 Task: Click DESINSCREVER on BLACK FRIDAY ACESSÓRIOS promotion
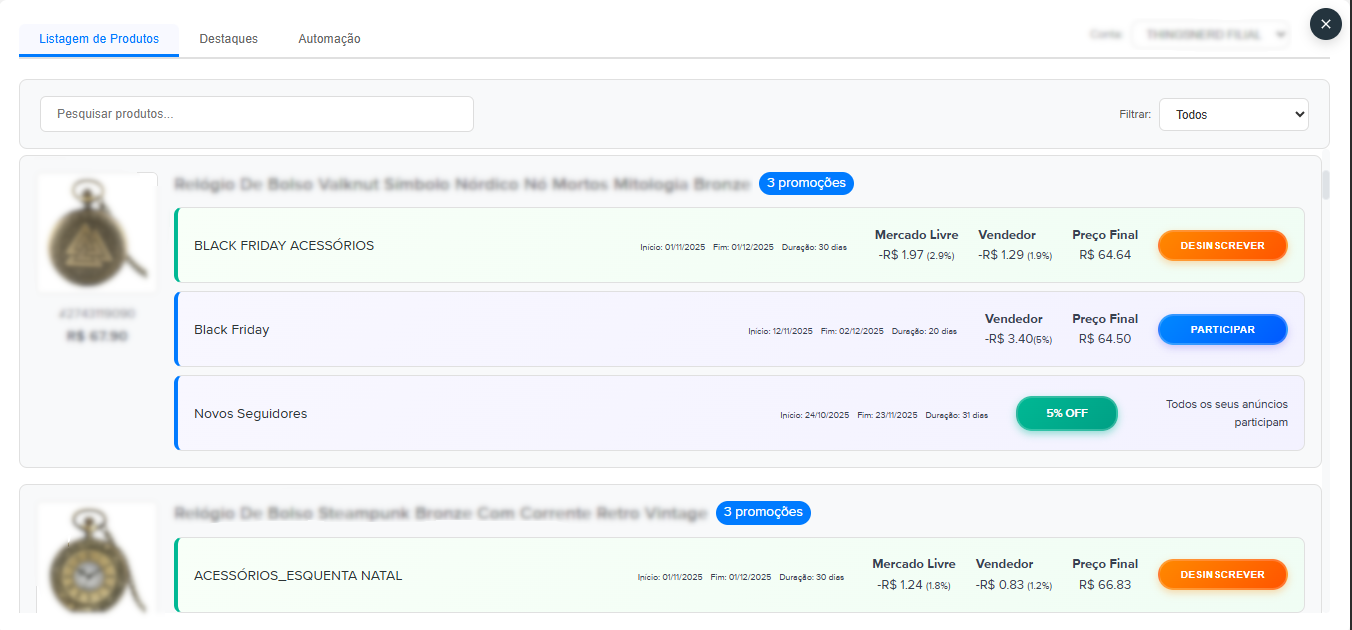pyautogui.click(x=1222, y=244)
